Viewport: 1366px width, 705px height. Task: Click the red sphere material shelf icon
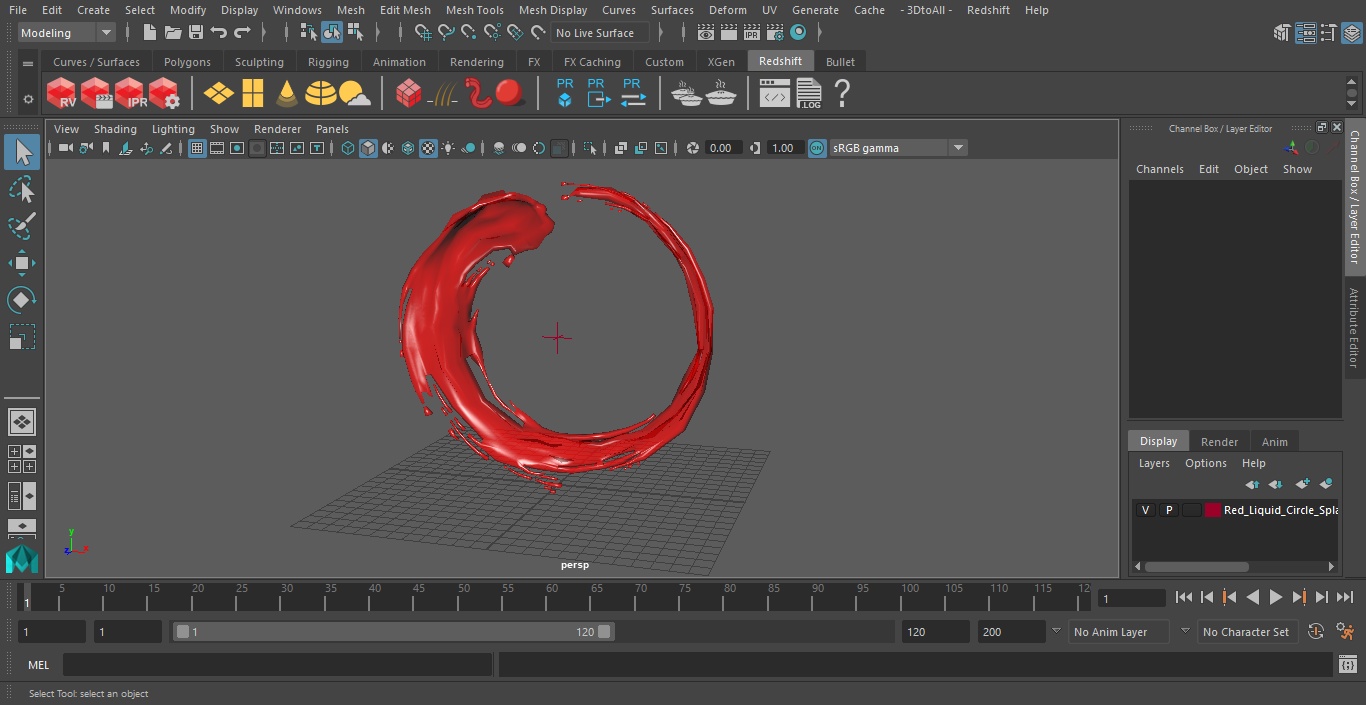[x=510, y=94]
